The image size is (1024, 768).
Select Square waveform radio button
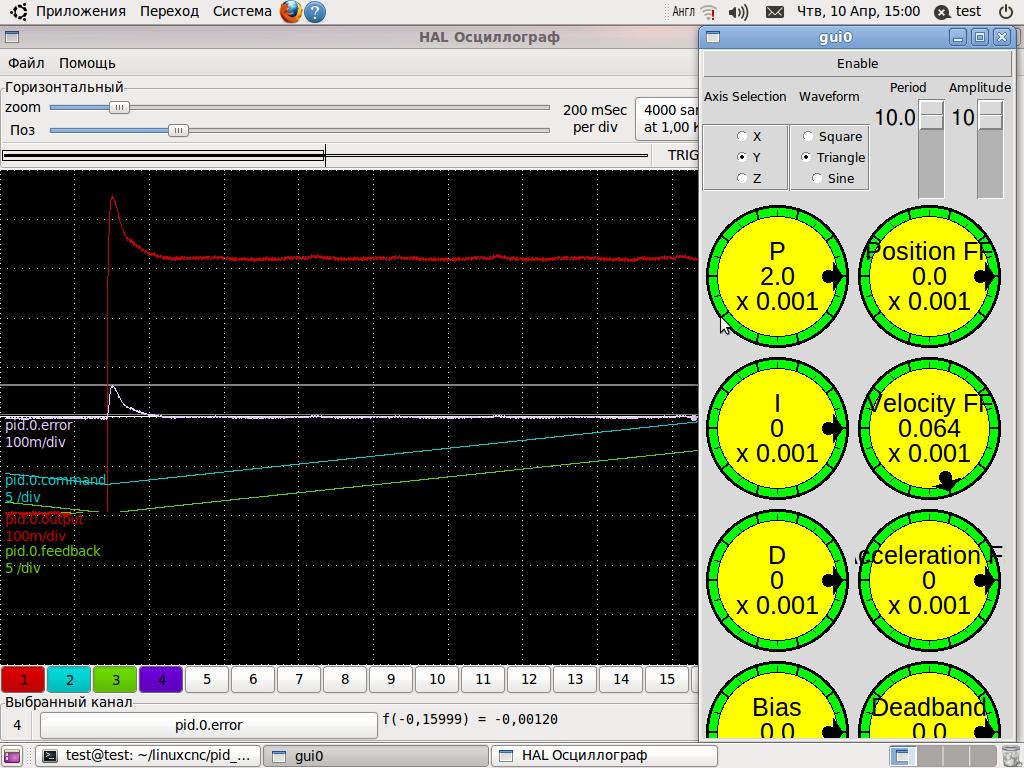click(x=808, y=137)
